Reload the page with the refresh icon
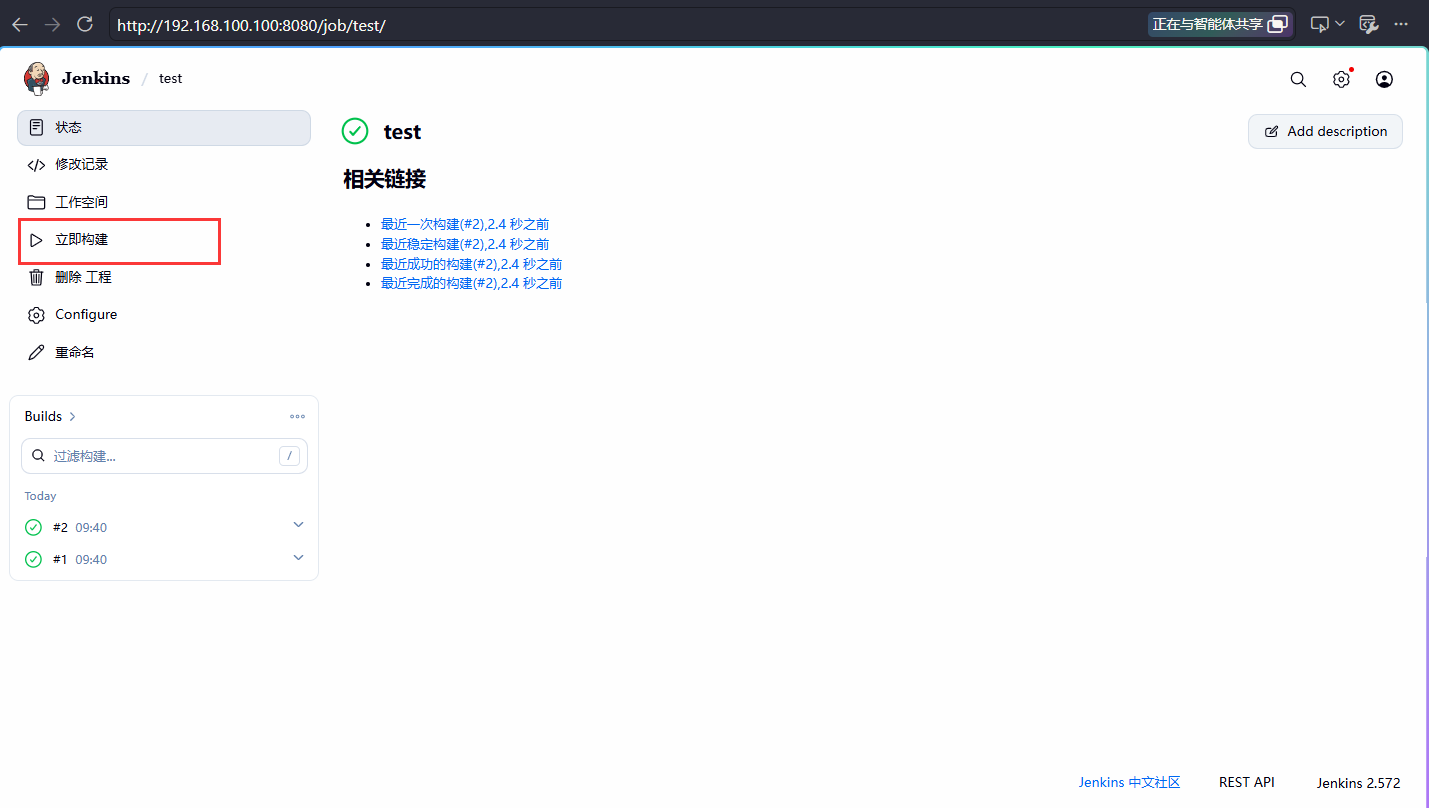 click(85, 25)
